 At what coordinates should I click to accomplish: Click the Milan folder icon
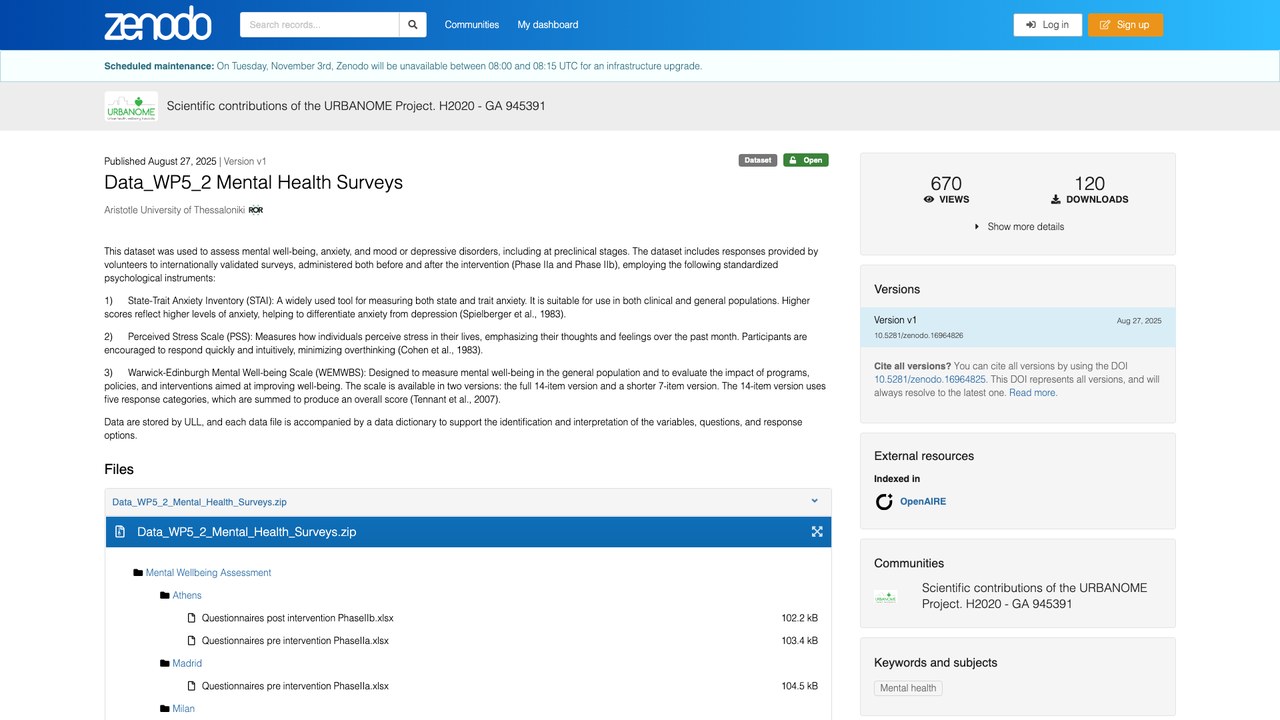(x=165, y=709)
